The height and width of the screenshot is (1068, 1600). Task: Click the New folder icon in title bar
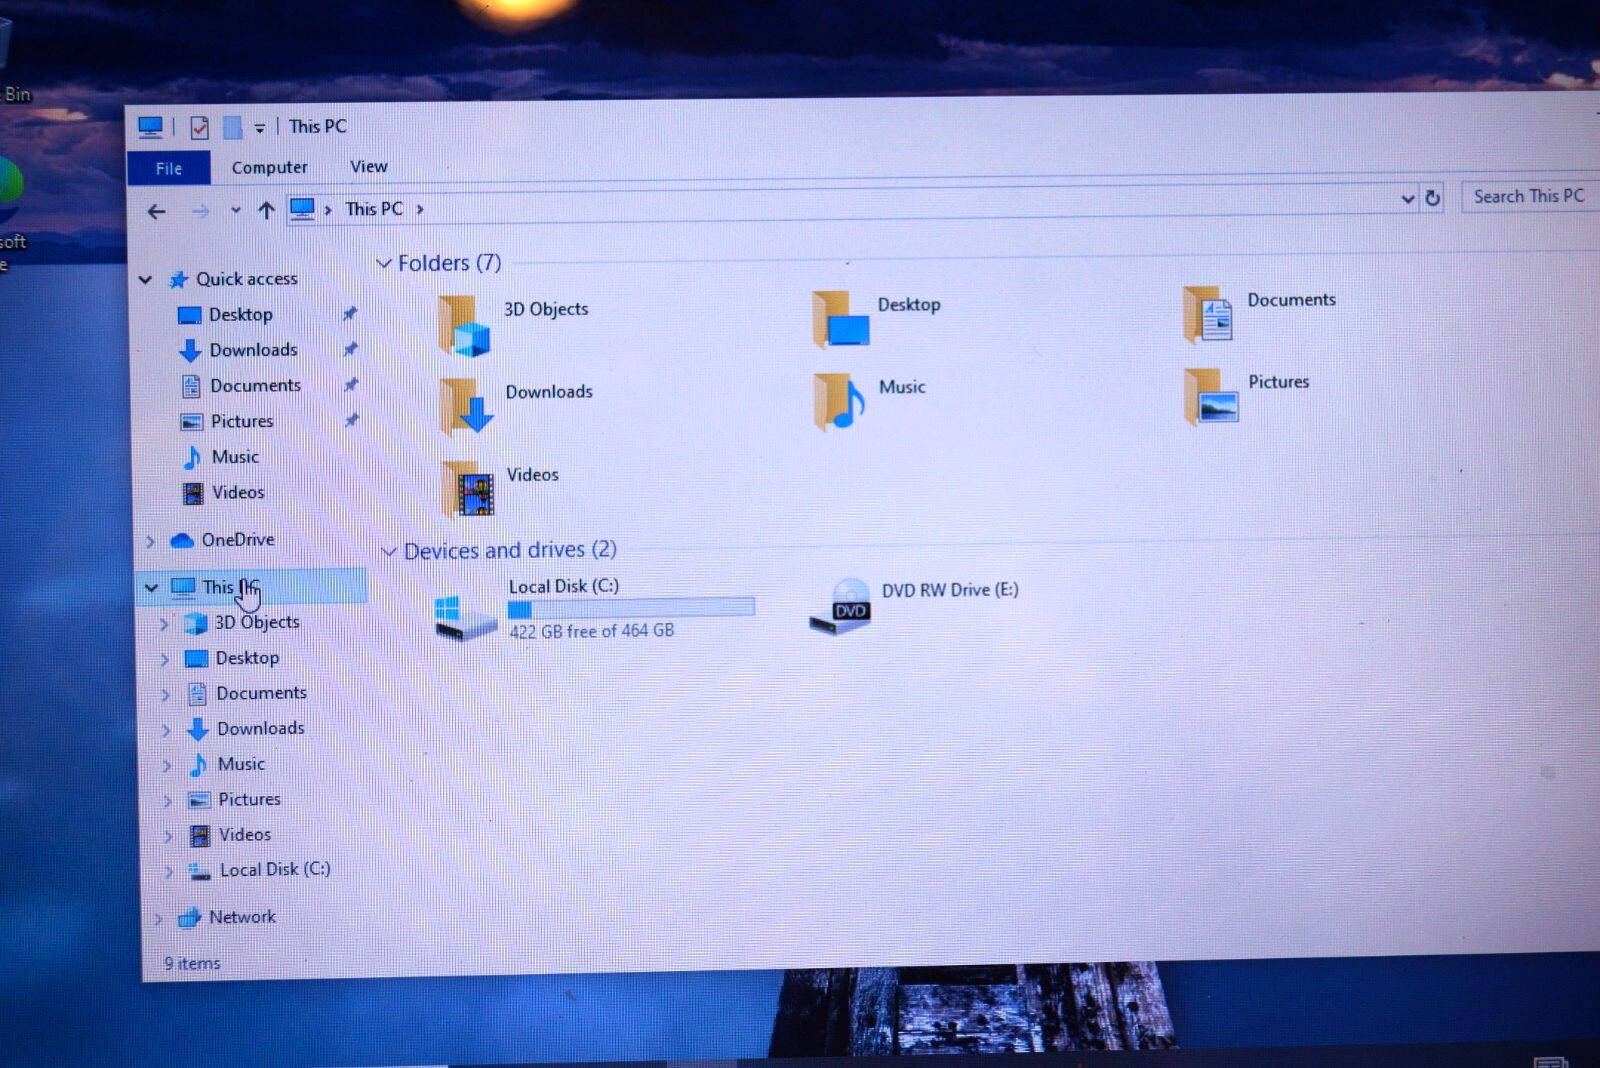232,127
